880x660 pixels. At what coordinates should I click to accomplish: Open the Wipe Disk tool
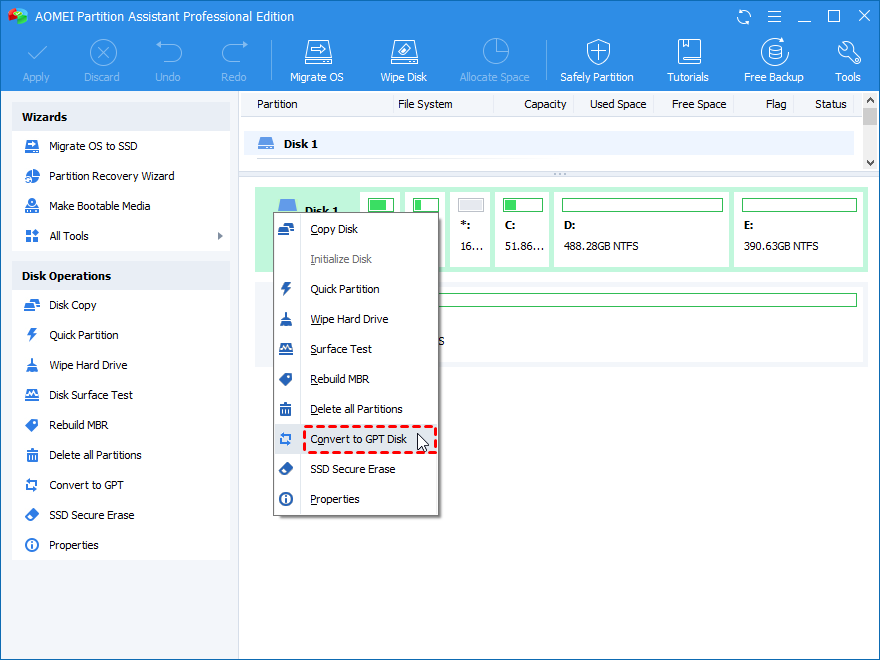click(403, 59)
